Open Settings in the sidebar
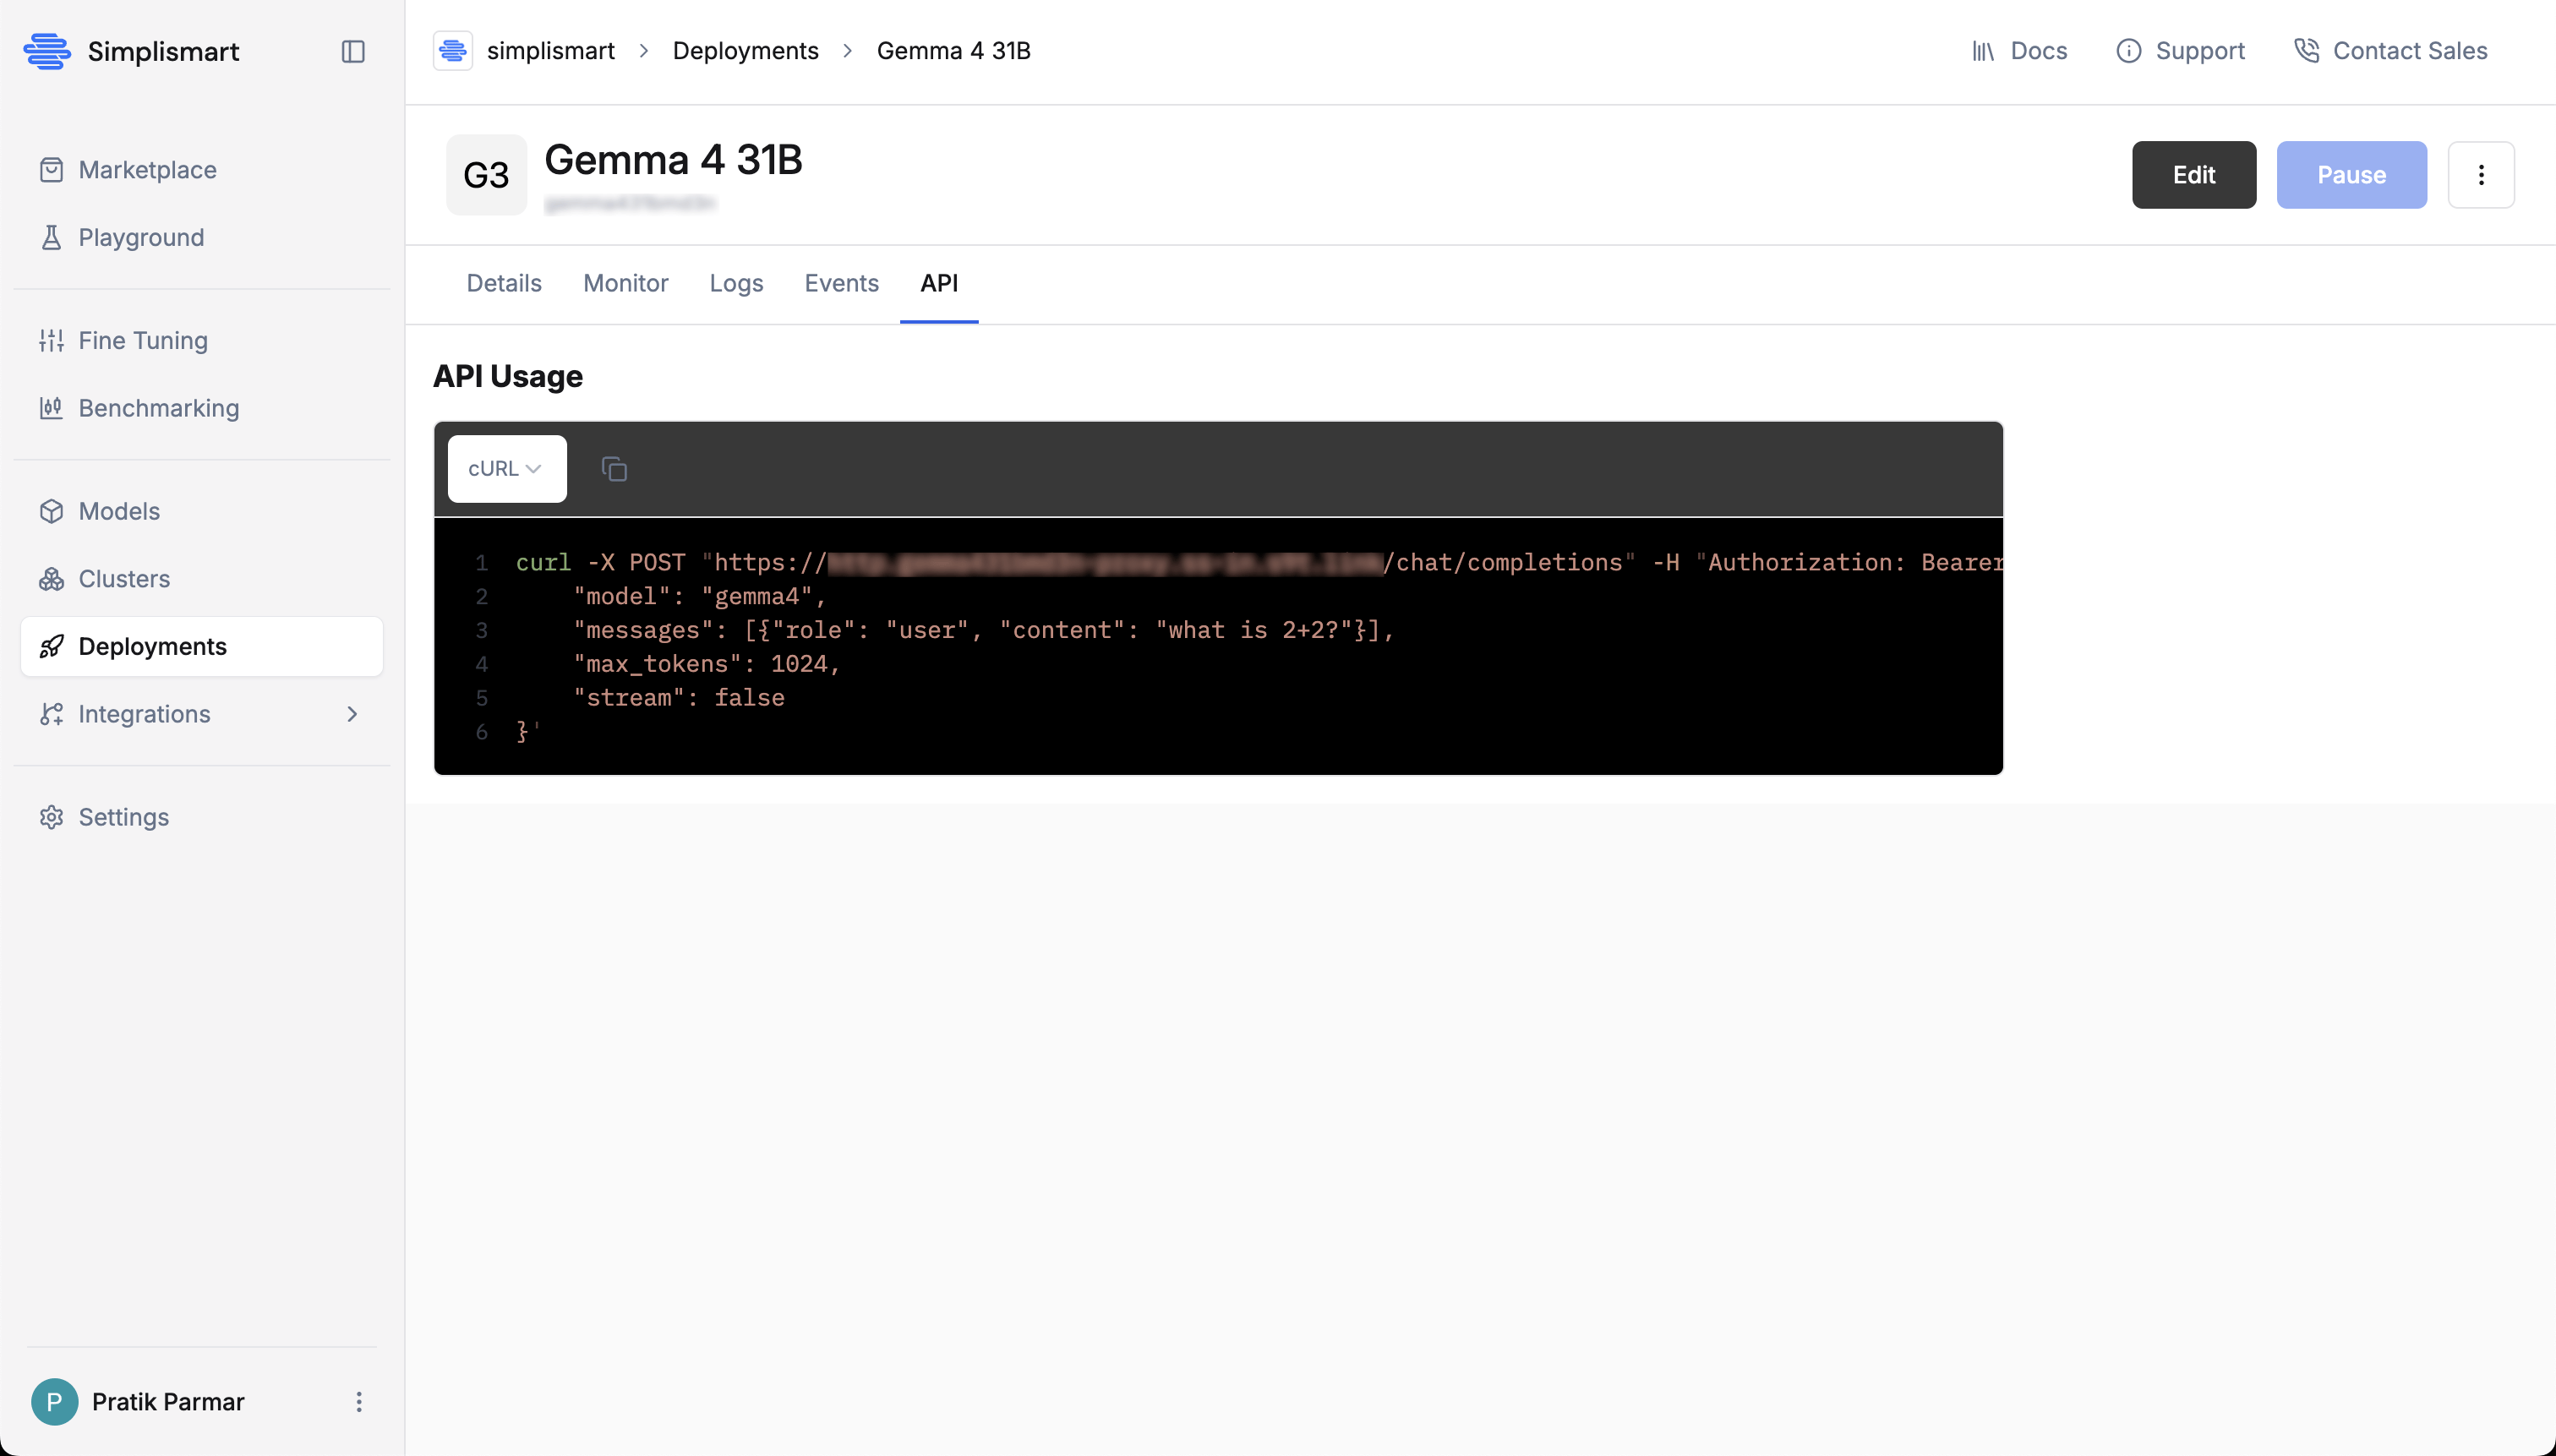This screenshot has height=1456, width=2556. [201, 817]
